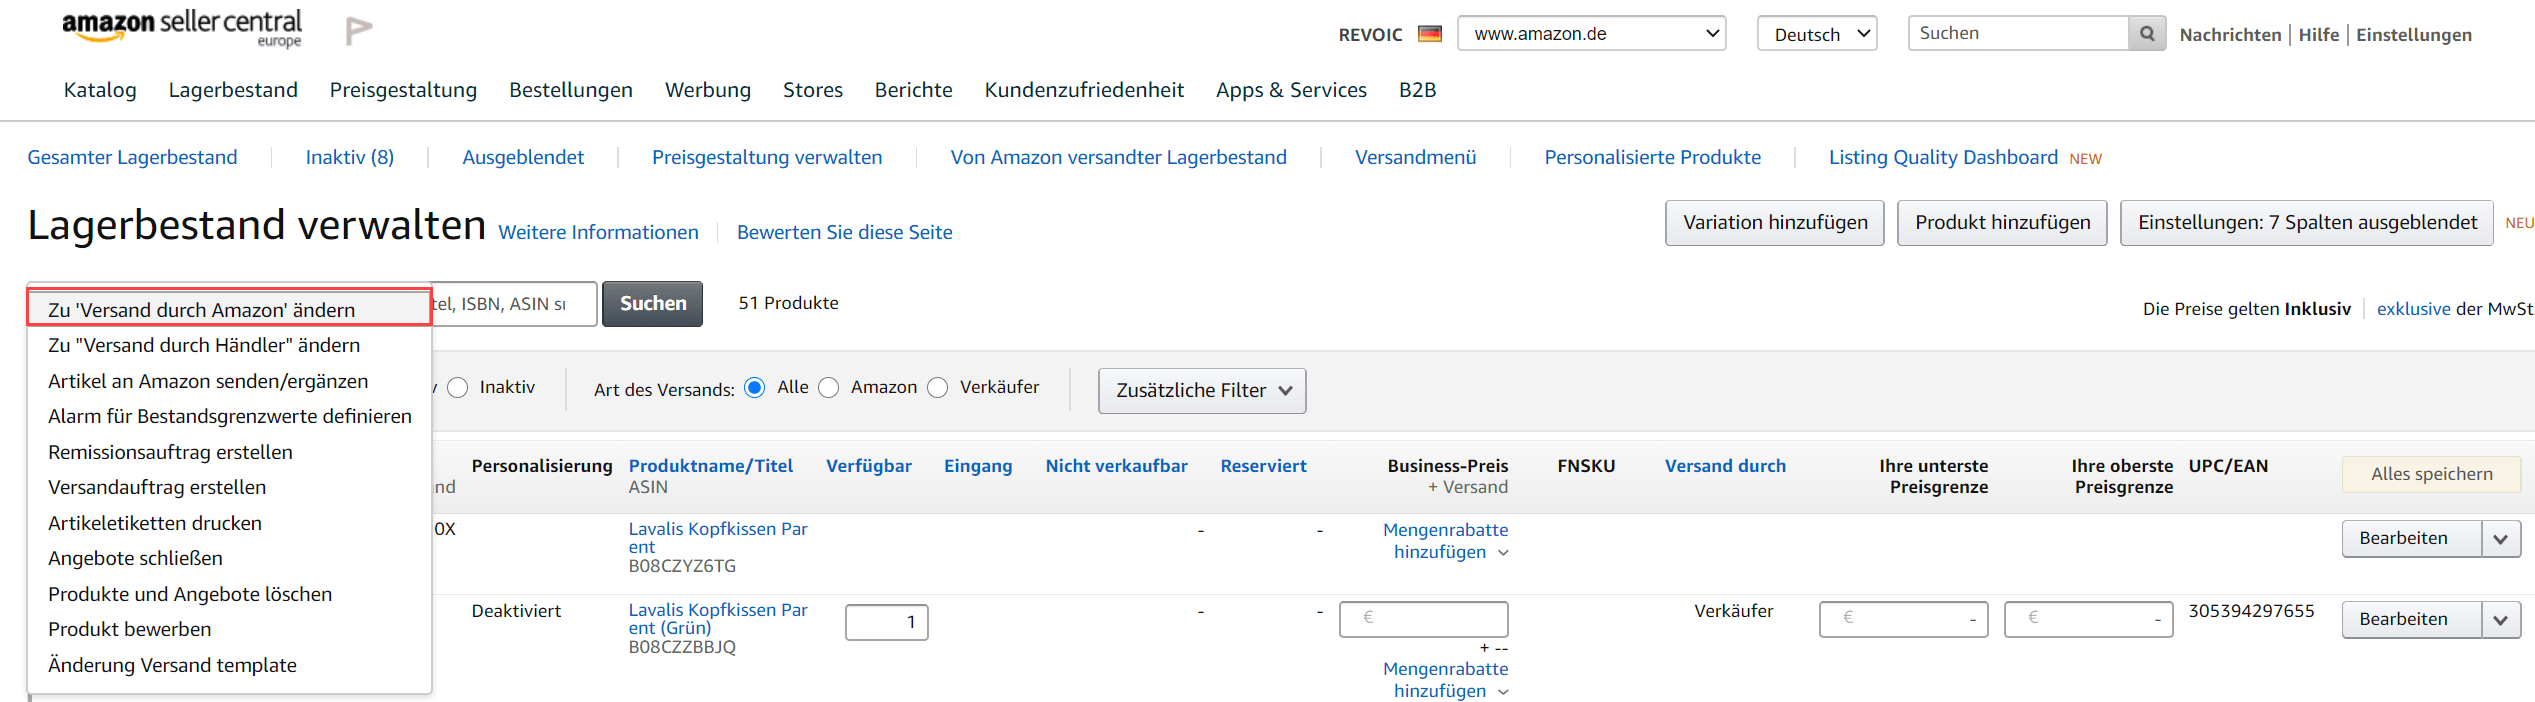Open Versandmenü tab
This screenshot has width=2535, height=702.
1415,157
